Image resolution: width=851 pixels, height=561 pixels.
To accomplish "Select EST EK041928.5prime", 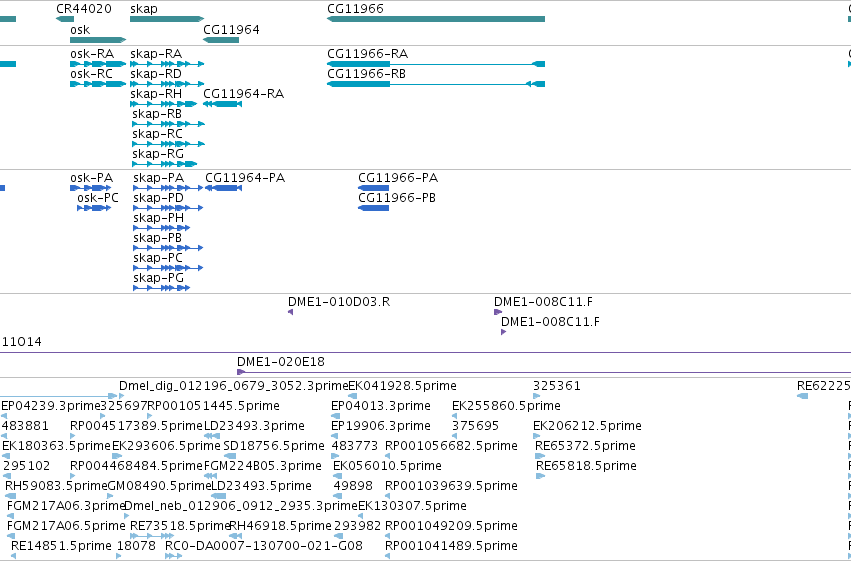I will 353,397.
